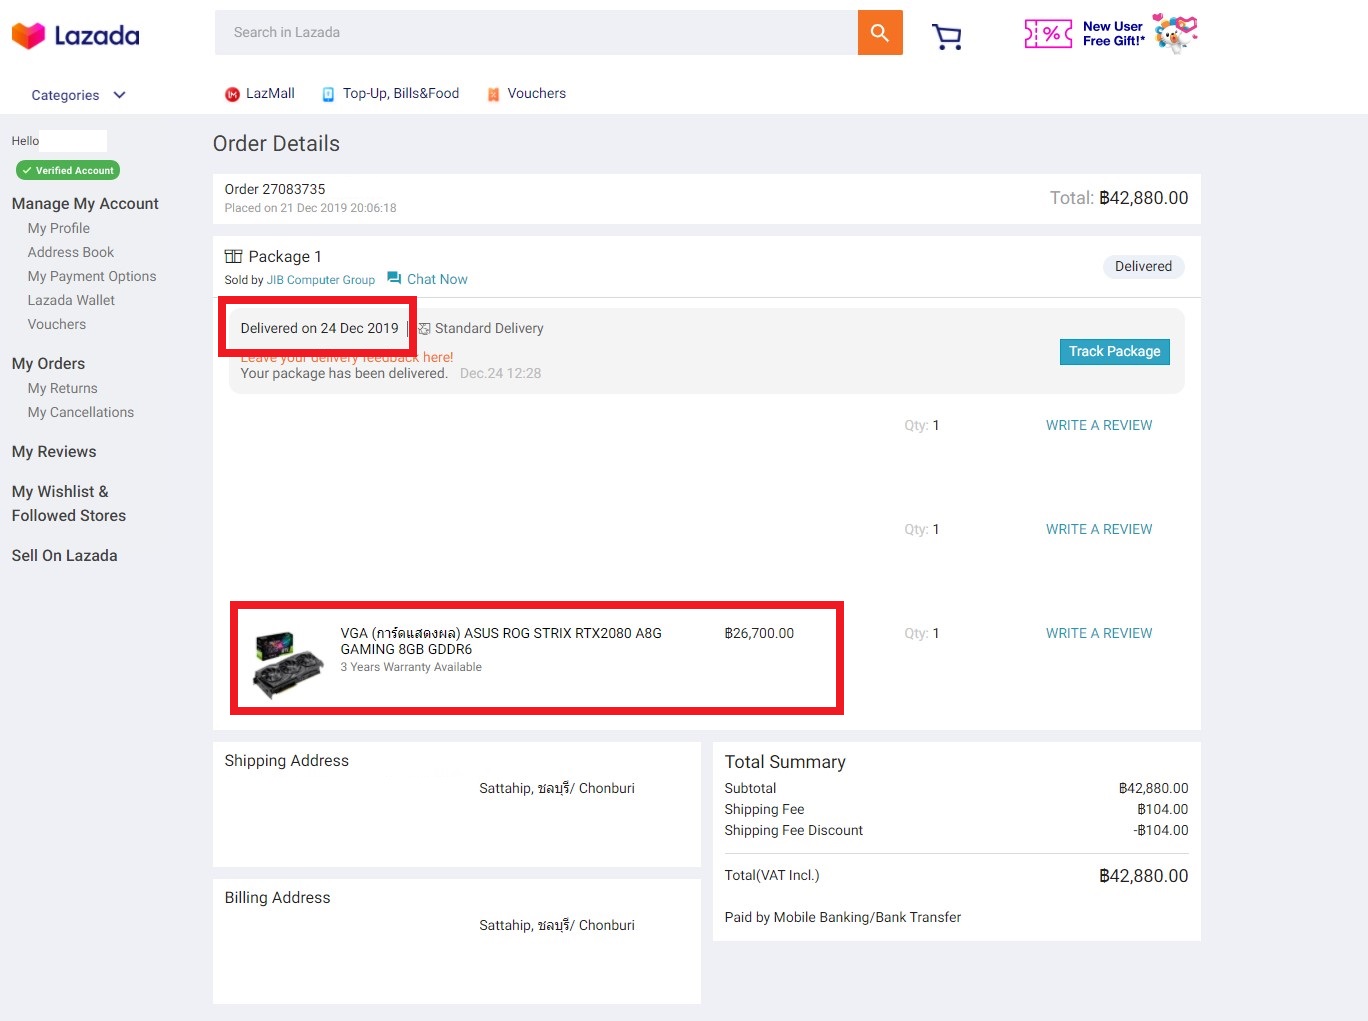The image size is (1368, 1021).
Task: Open Address Book
Action: 71,252
